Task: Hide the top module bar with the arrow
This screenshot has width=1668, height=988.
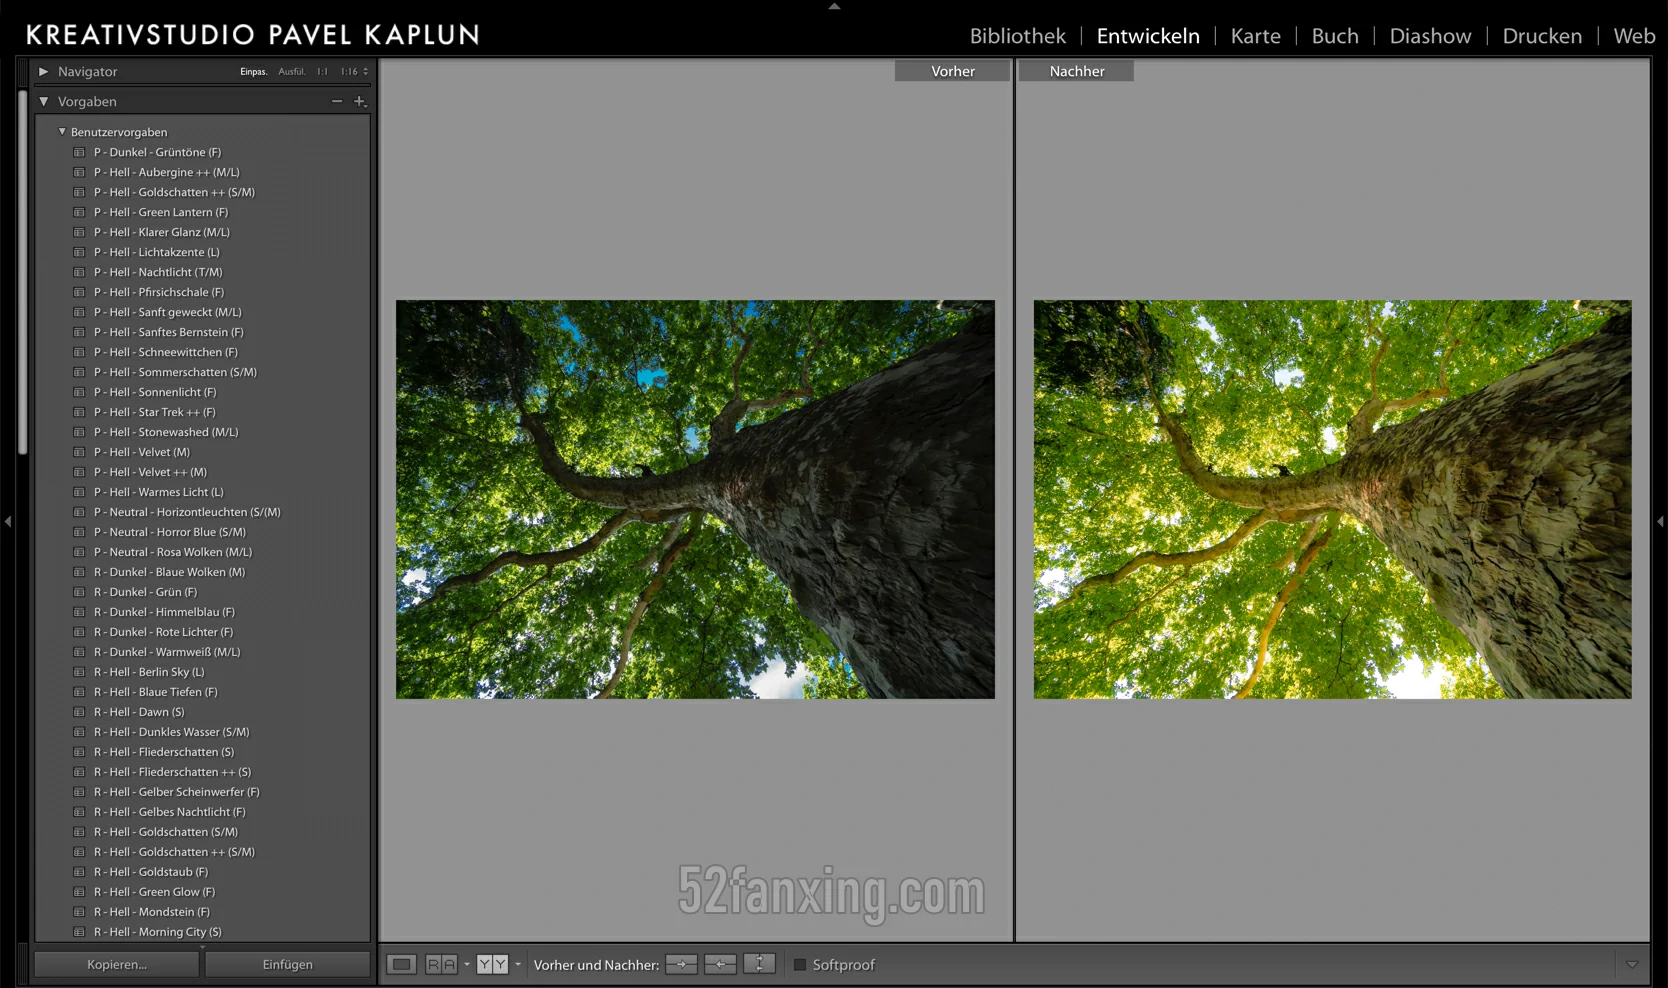Action: click(834, 6)
